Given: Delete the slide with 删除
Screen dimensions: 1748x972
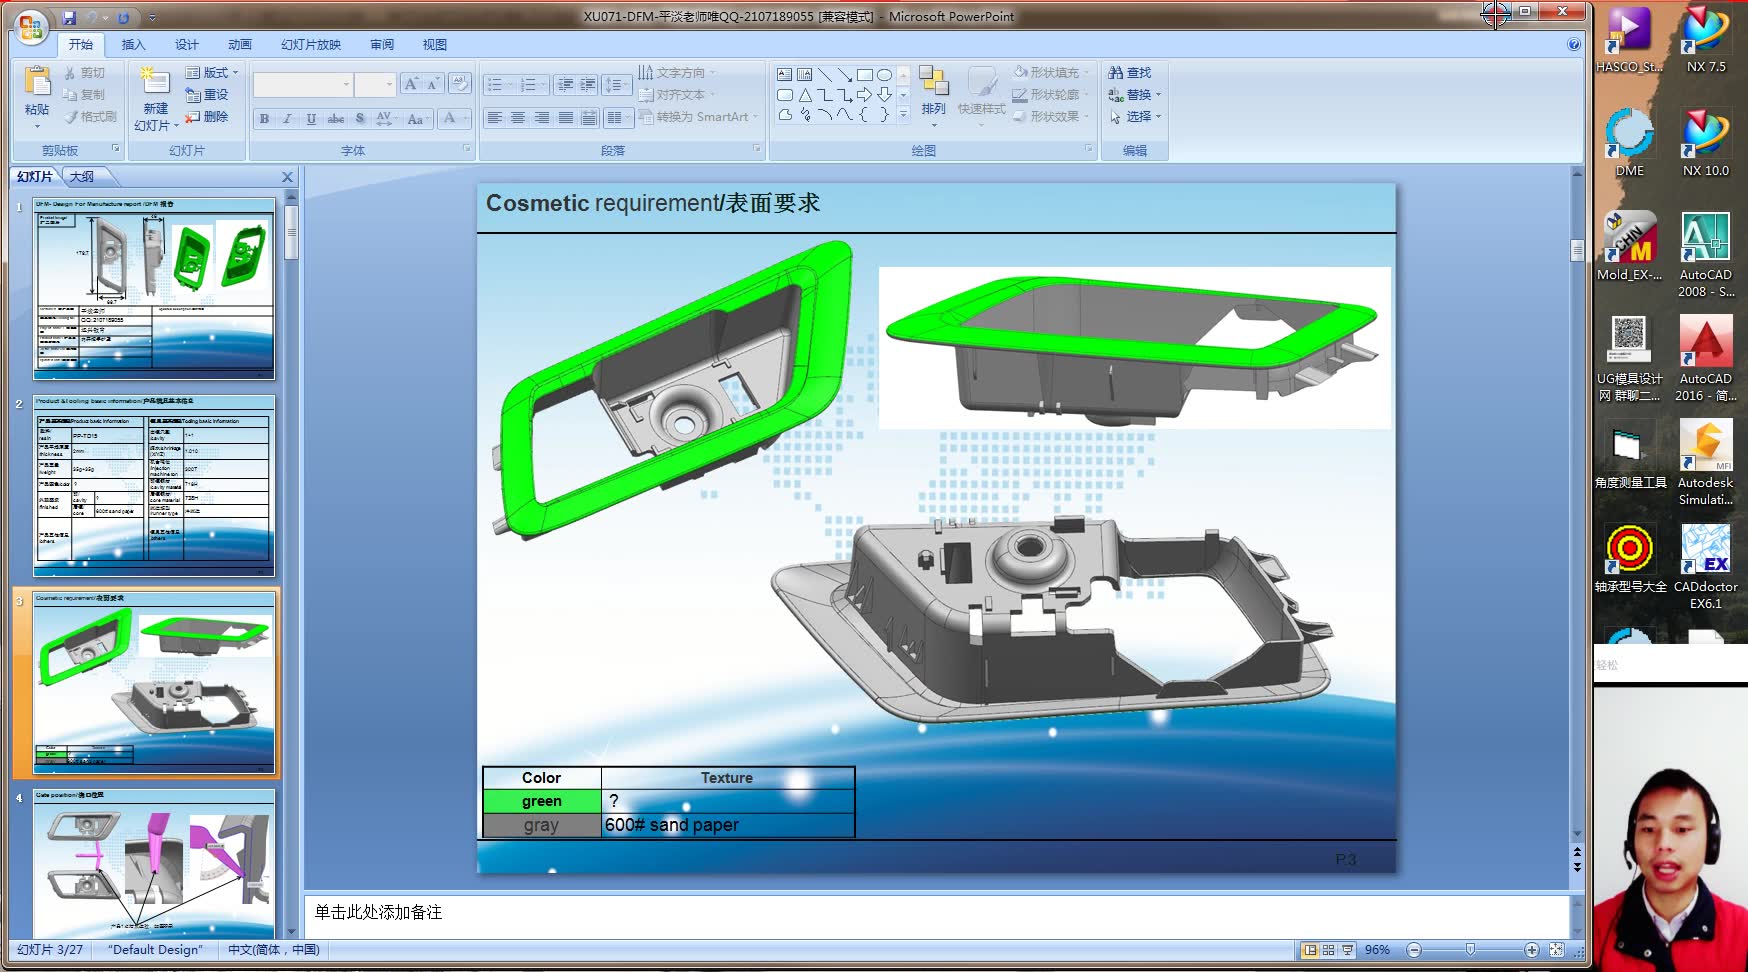Looking at the screenshot, I should point(207,117).
